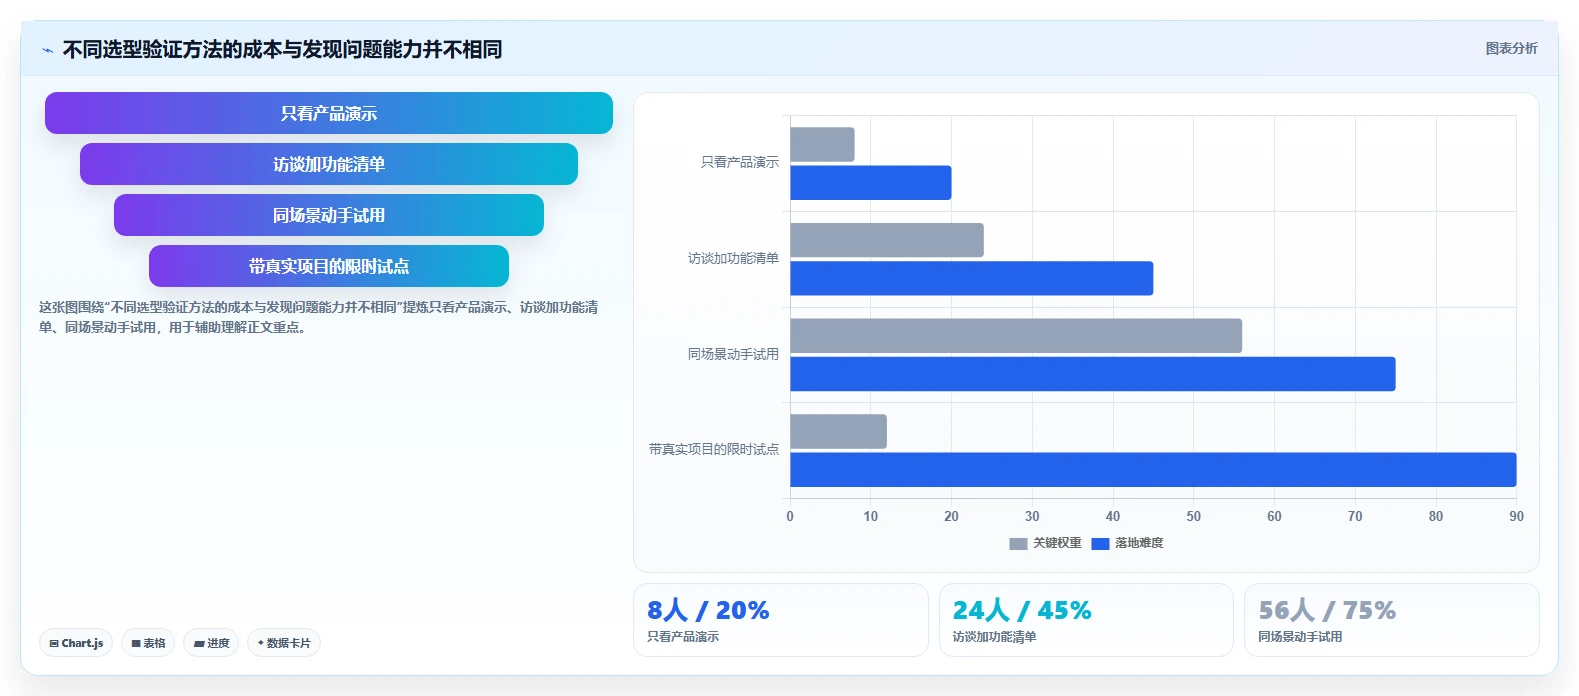Click the gray 关键权重 legend swatch
Image resolution: width=1579 pixels, height=696 pixels.
1018,544
